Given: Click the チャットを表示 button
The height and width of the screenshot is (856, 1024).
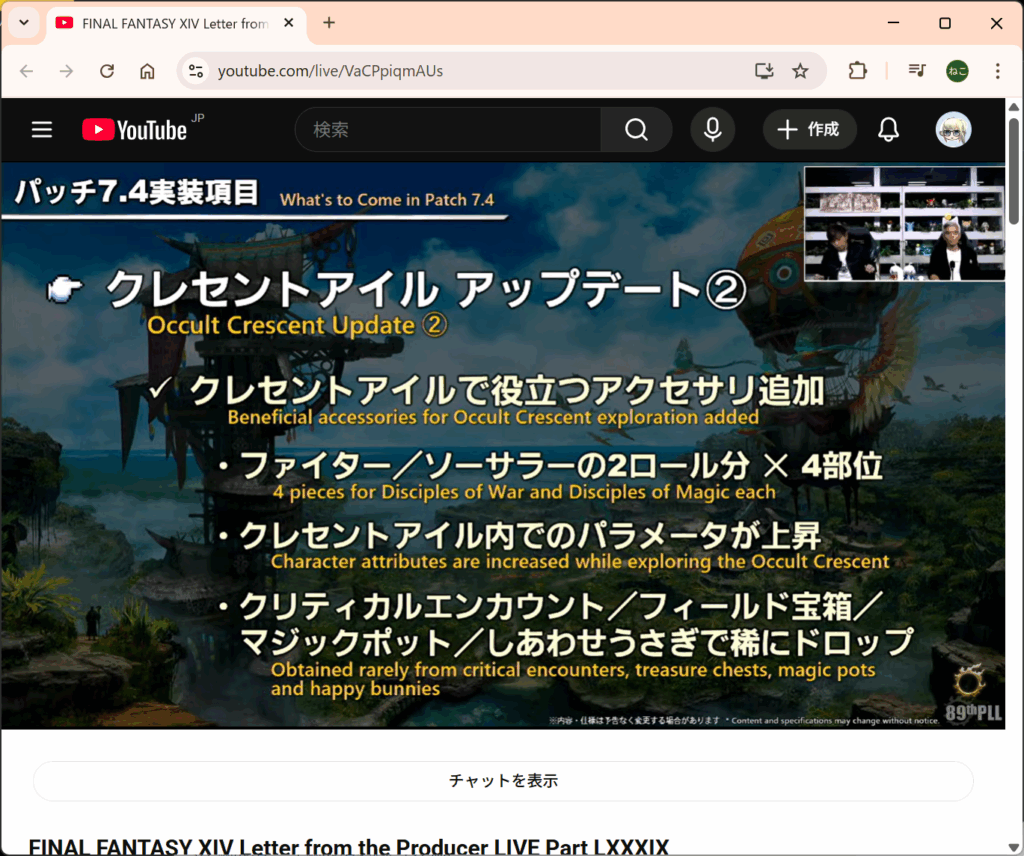Looking at the screenshot, I should point(503,781).
